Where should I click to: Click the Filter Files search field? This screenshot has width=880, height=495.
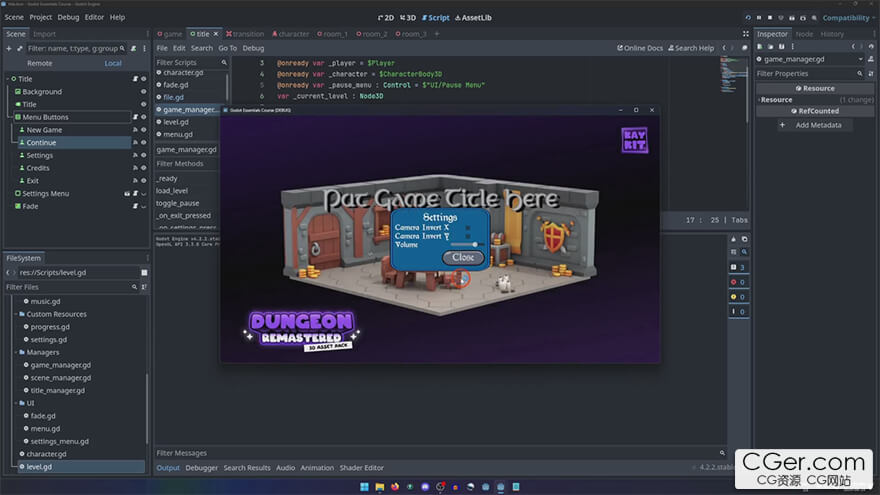[x=72, y=287]
